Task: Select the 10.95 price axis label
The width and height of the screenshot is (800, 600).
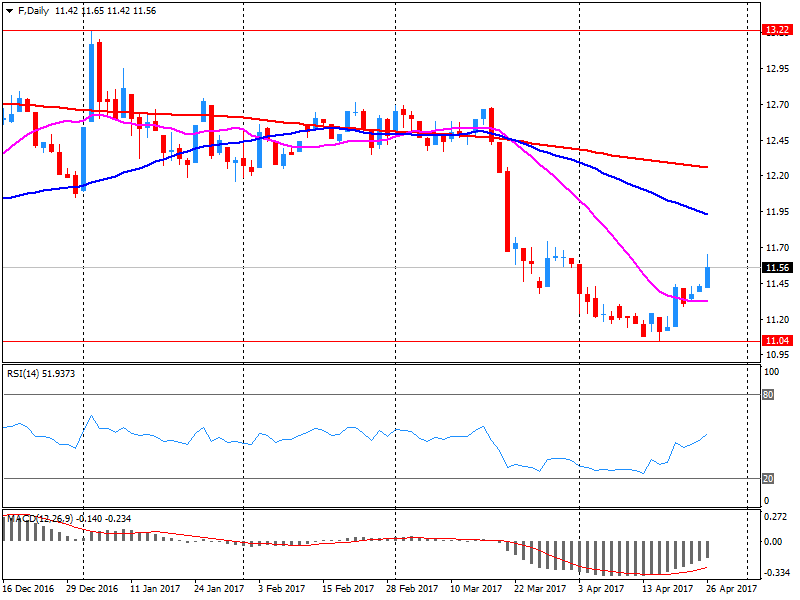Action: click(x=777, y=354)
